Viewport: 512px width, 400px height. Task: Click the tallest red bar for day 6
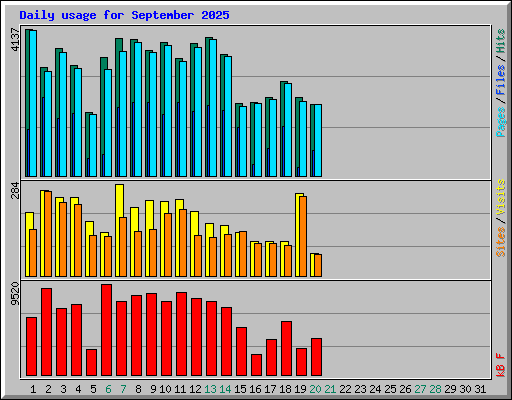pos(107,330)
